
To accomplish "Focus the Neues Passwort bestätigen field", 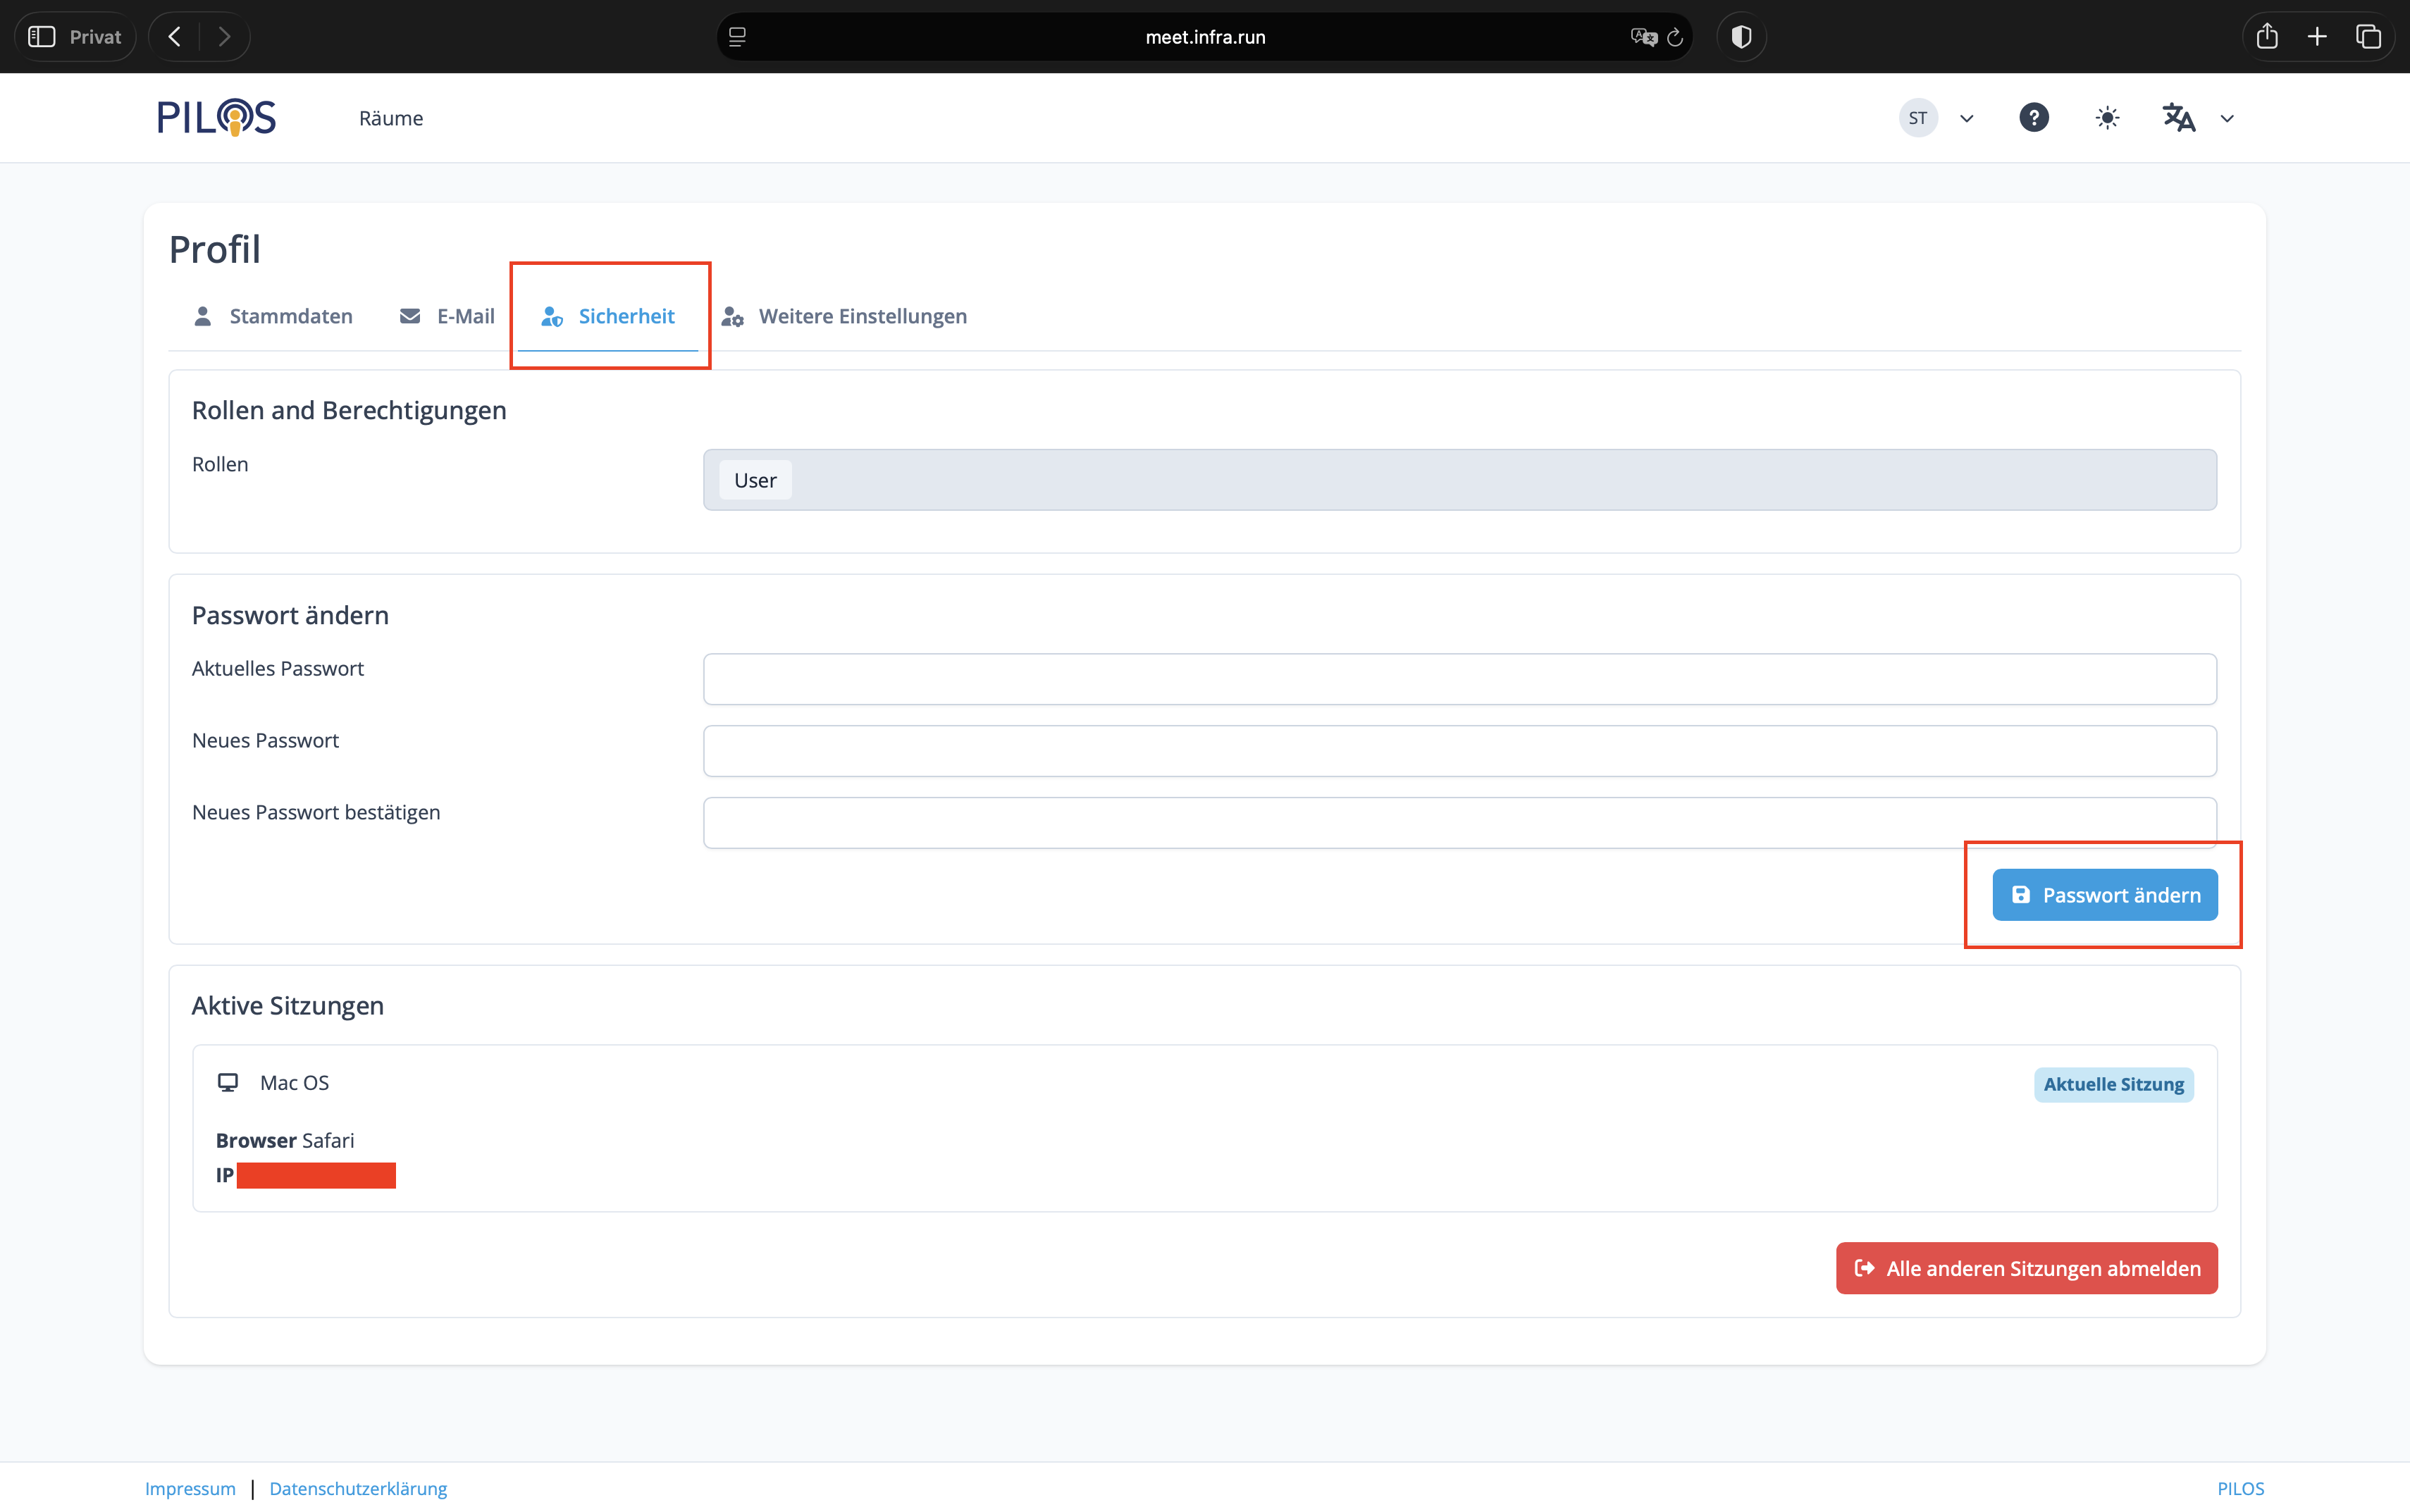I will (1459, 822).
